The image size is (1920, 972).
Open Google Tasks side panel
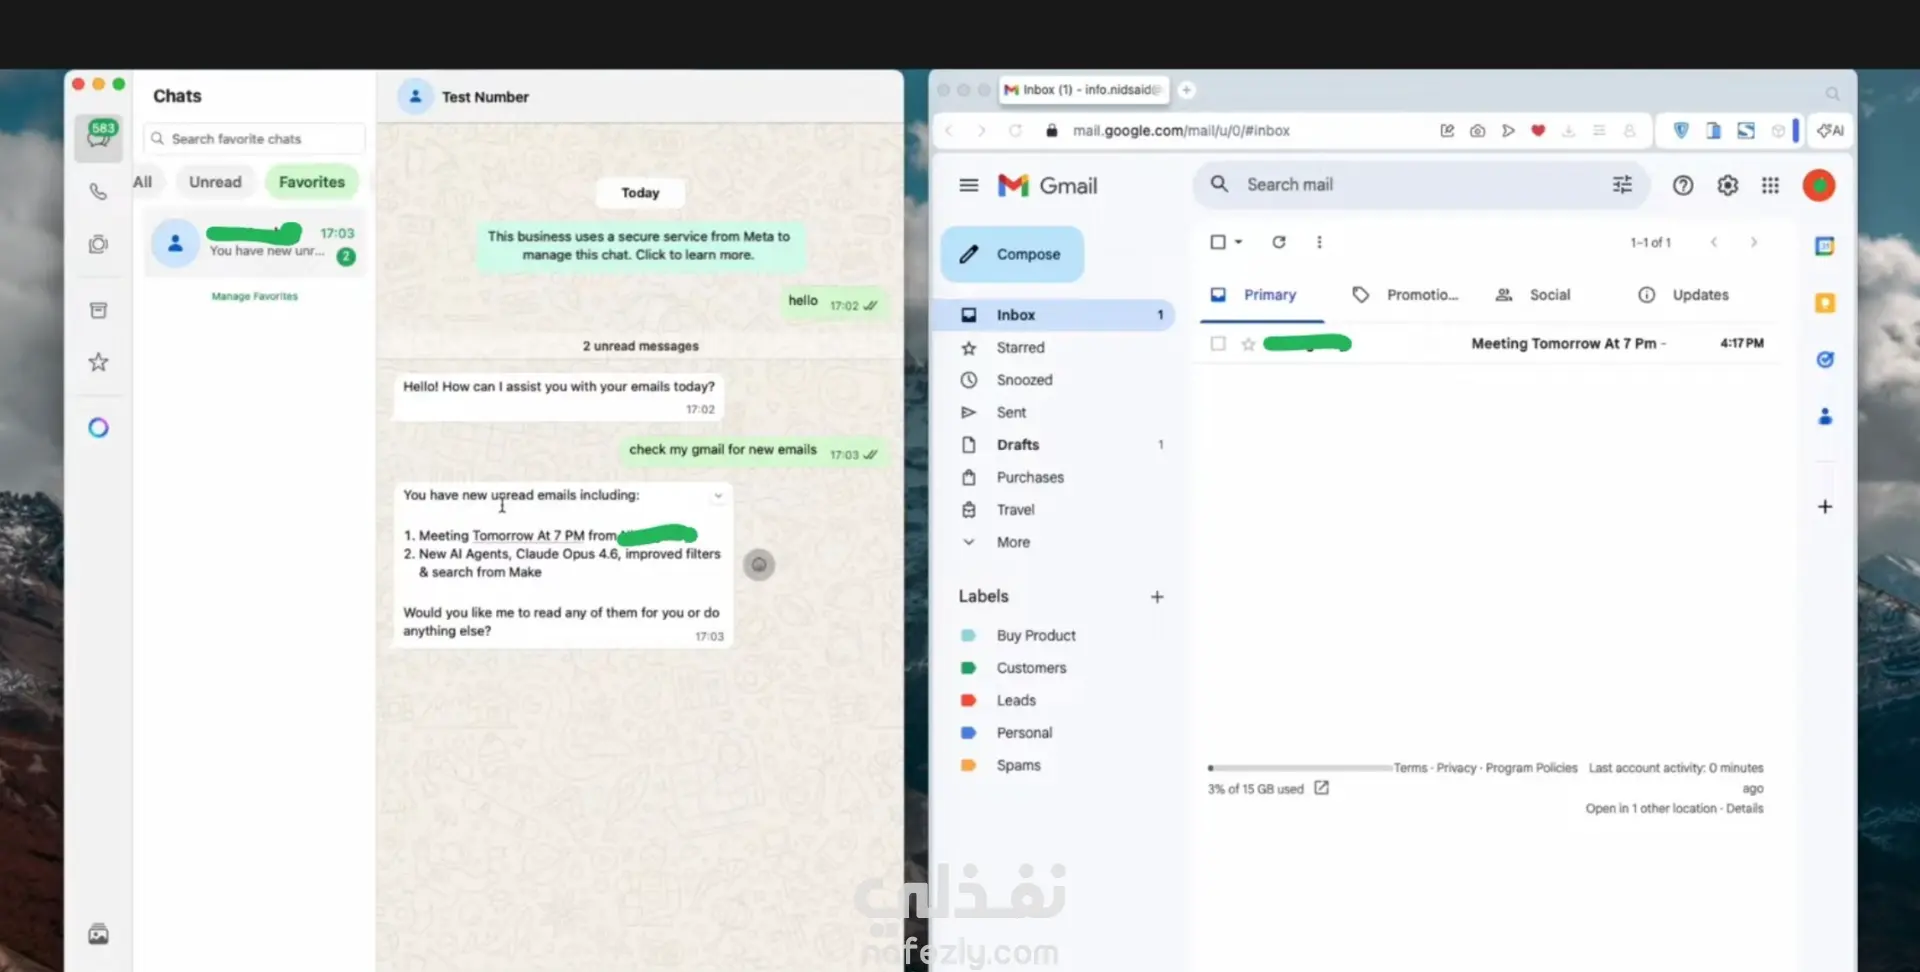click(1825, 360)
